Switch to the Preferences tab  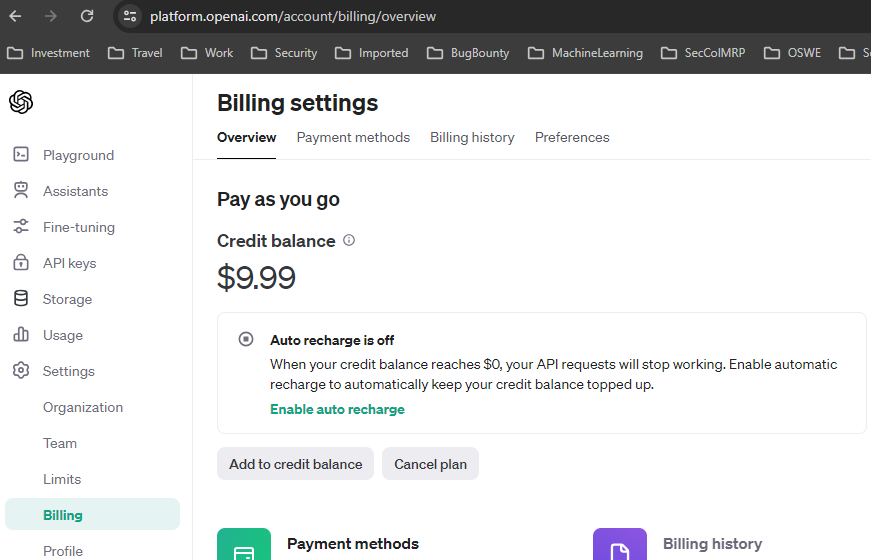[572, 137]
